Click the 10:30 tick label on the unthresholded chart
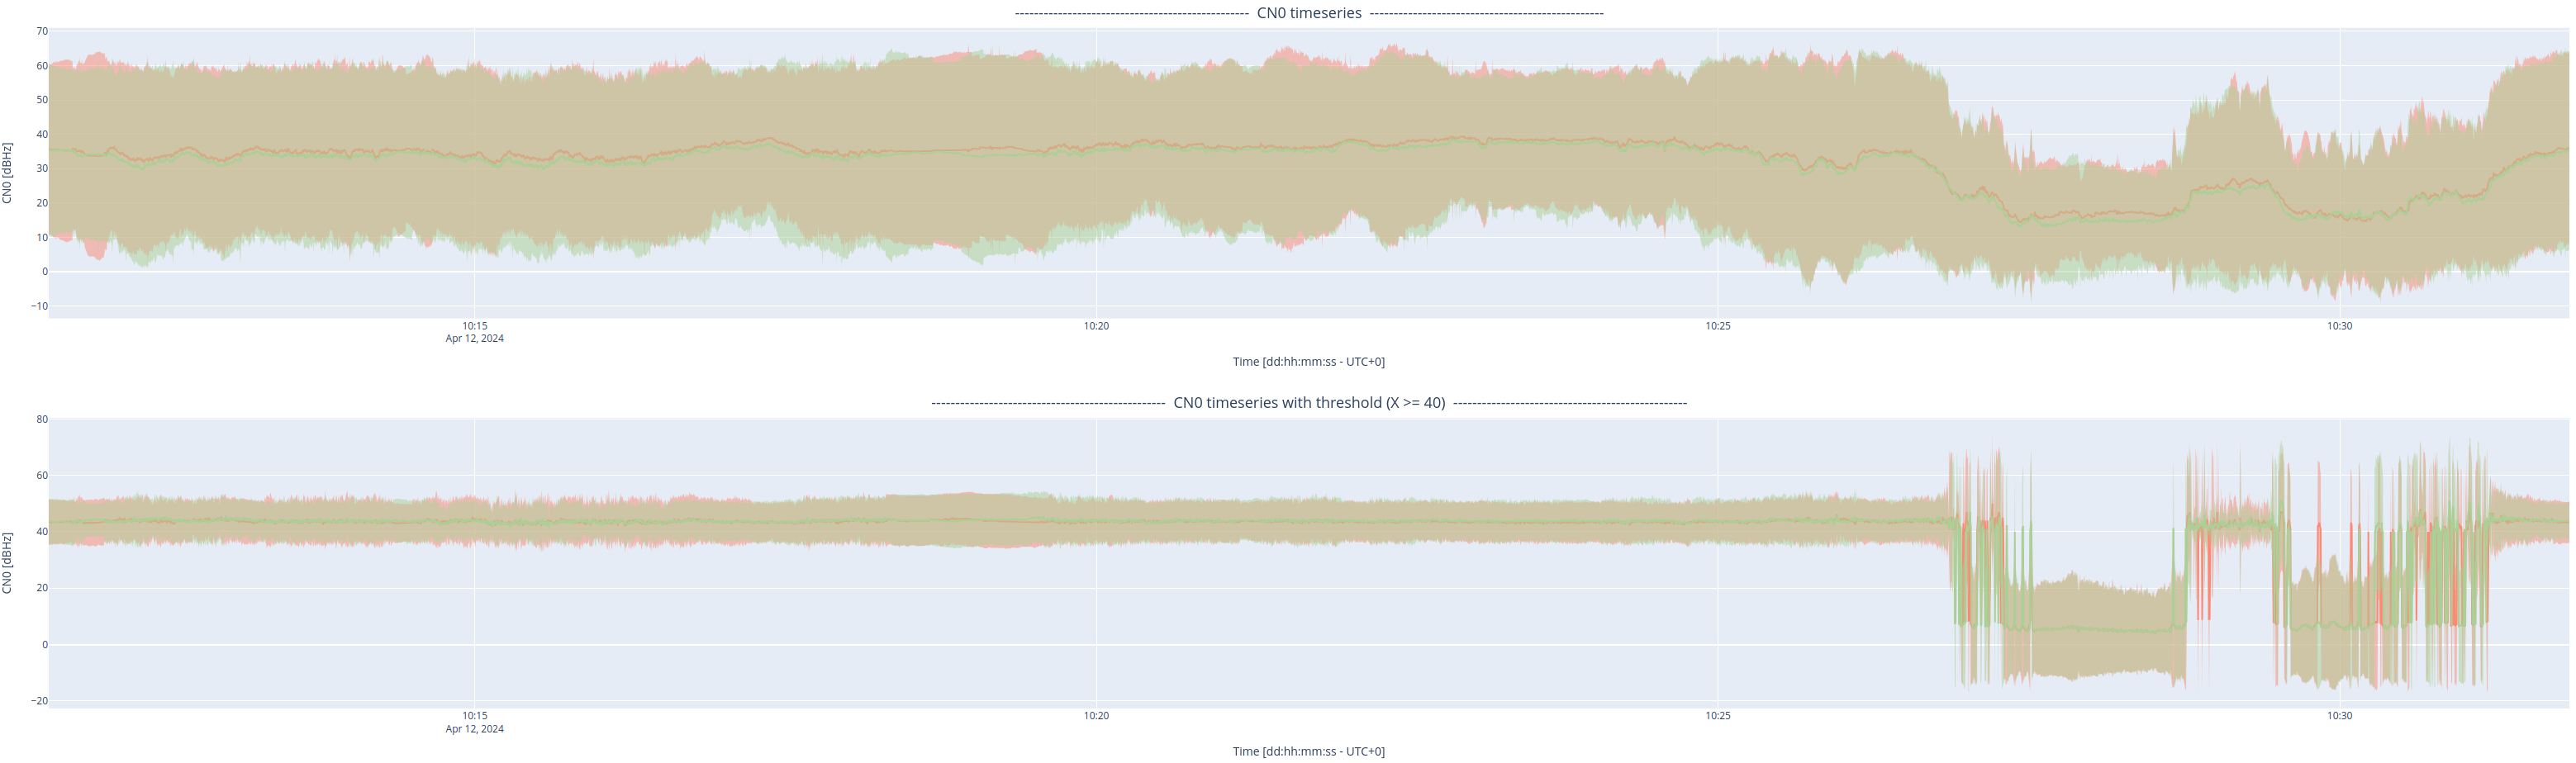 tap(2339, 326)
